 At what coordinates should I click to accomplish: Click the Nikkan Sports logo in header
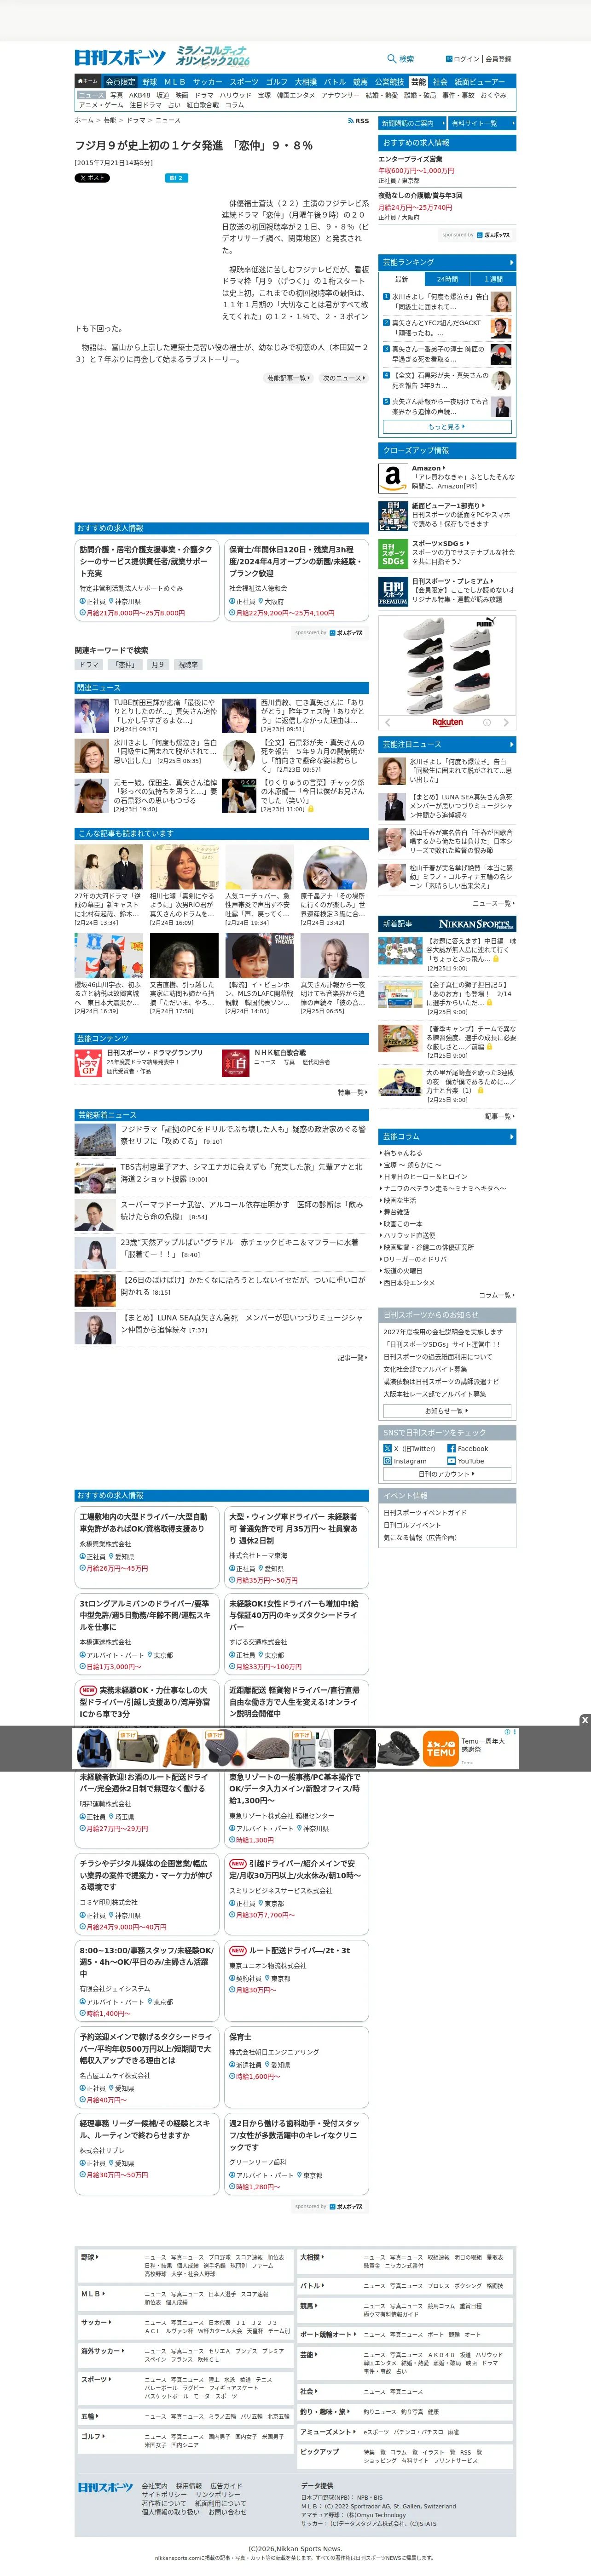(120, 57)
